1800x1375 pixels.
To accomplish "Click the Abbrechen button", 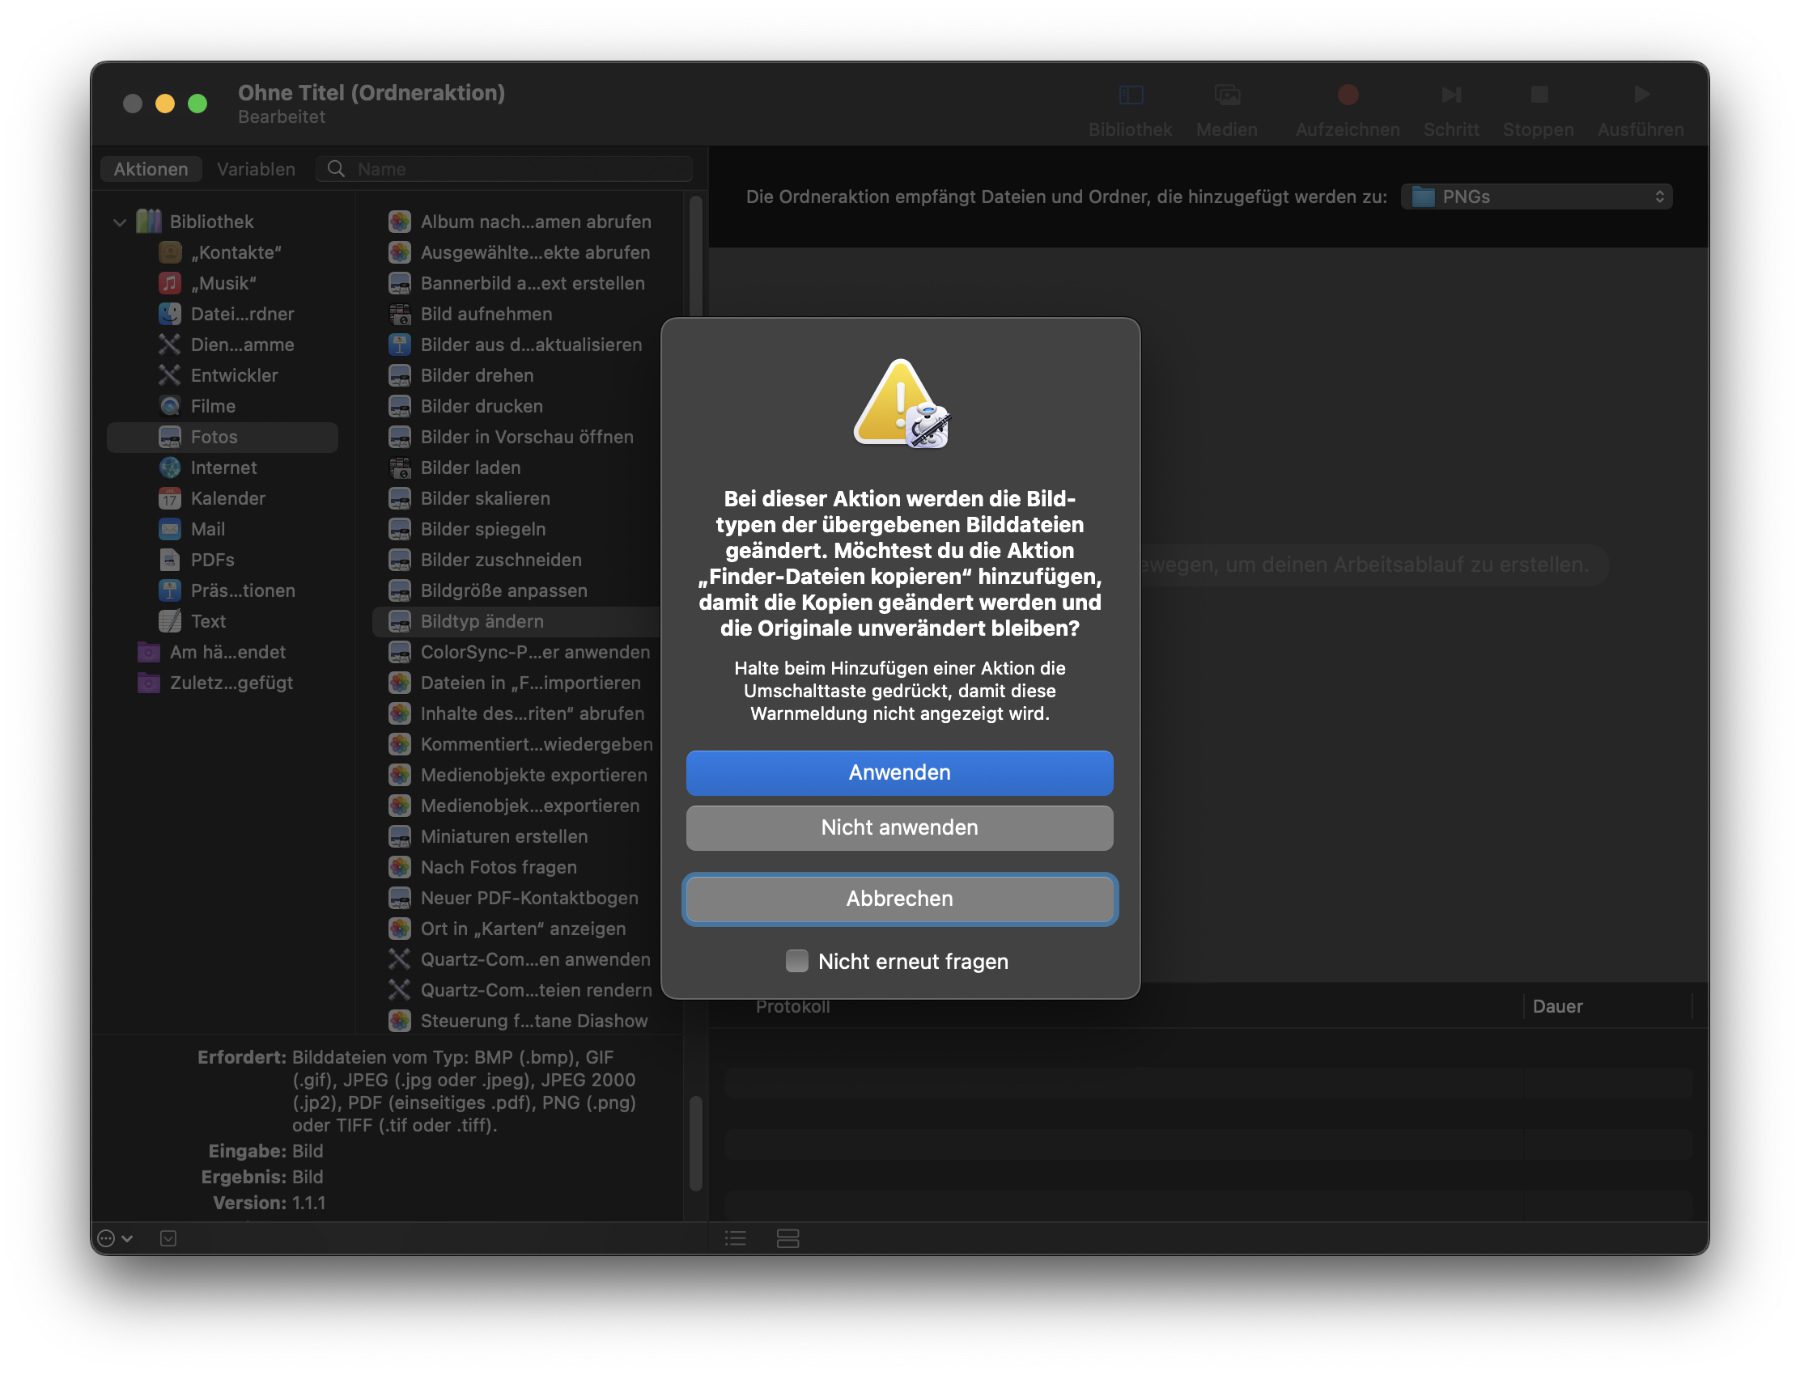I will tap(899, 899).
